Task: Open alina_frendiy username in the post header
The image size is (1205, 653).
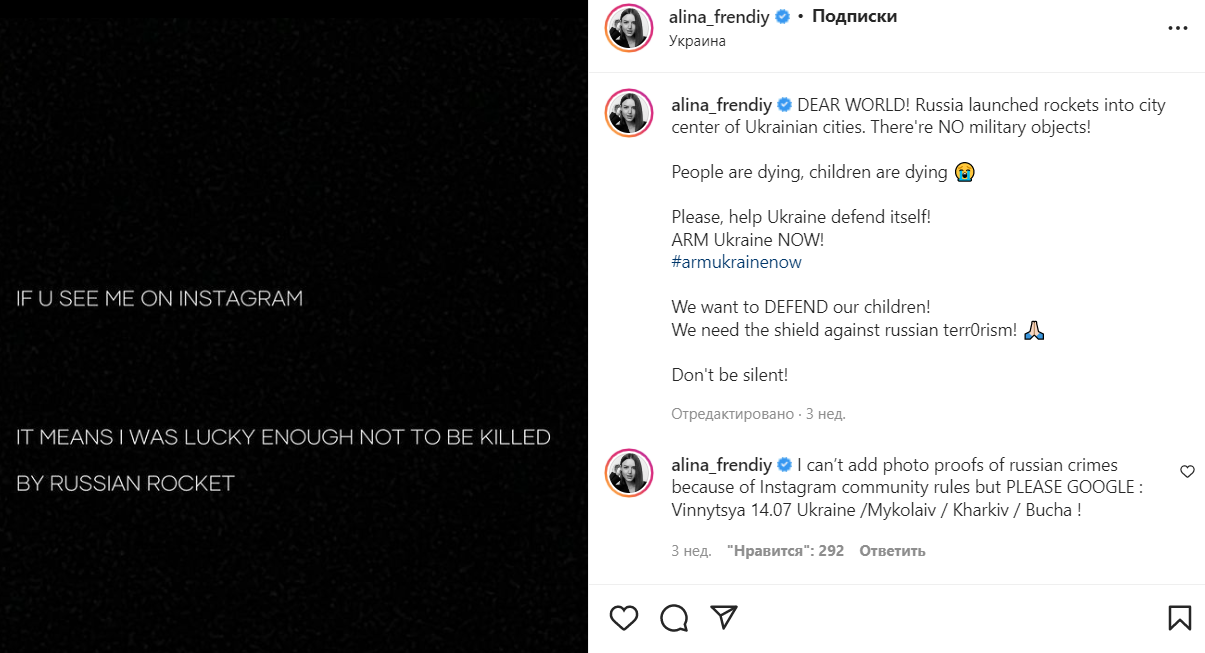Action: pos(719,17)
